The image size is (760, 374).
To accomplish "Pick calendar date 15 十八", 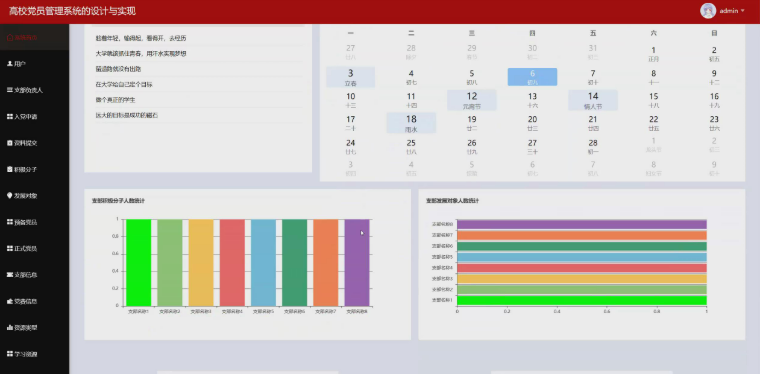I will 653,100.
